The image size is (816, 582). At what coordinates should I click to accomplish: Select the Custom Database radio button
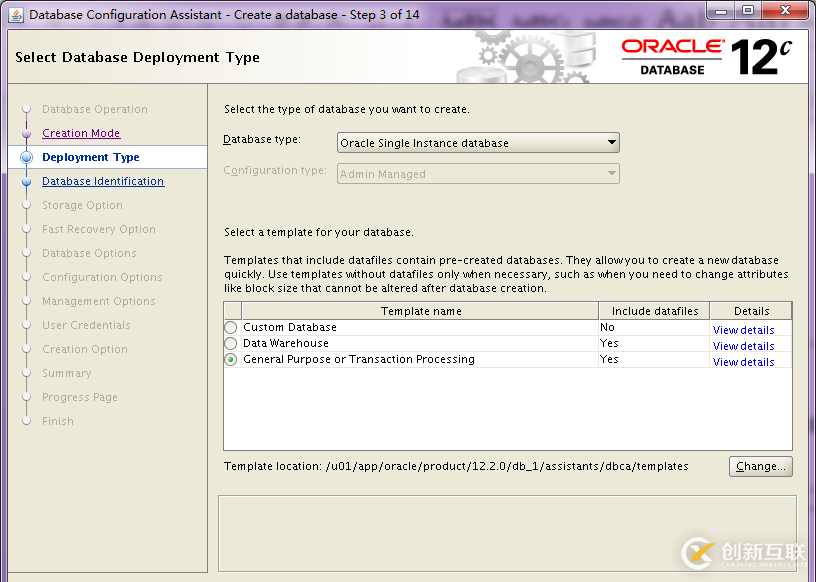[x=231, y=327]
